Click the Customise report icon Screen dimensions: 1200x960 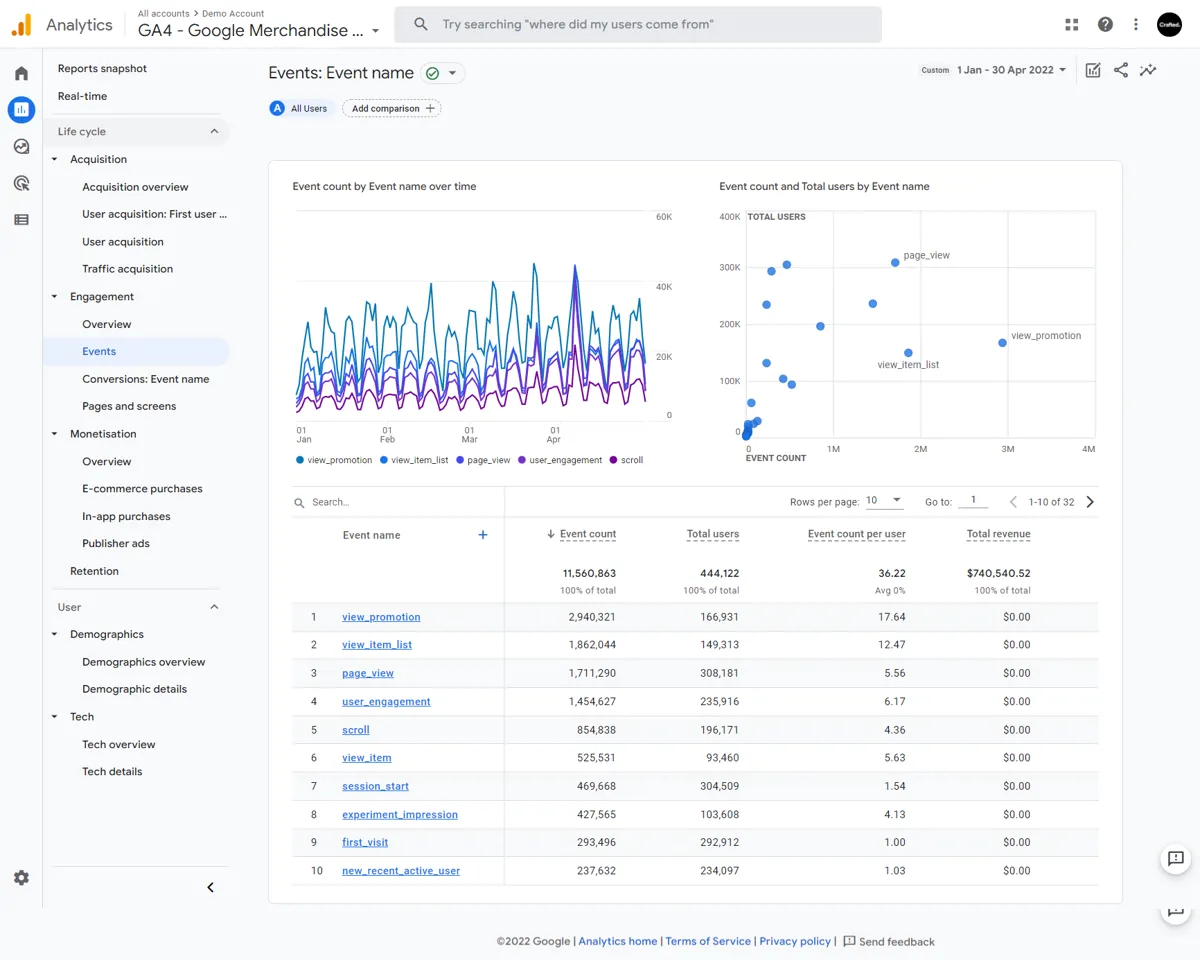click(1093, 70)
